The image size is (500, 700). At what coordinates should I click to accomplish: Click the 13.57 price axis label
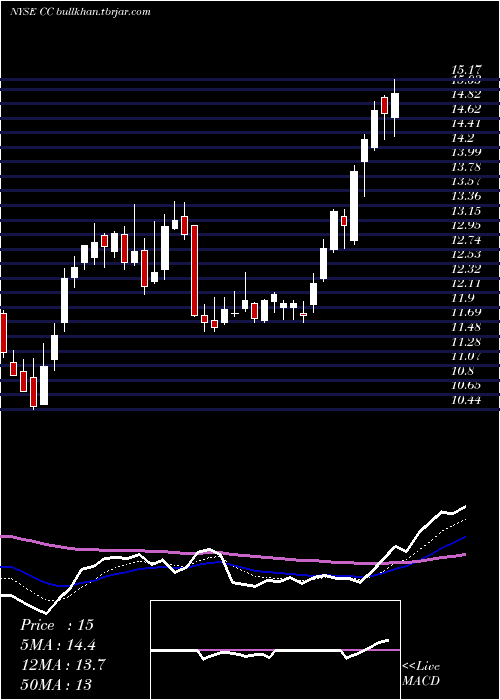click(466, 182)
